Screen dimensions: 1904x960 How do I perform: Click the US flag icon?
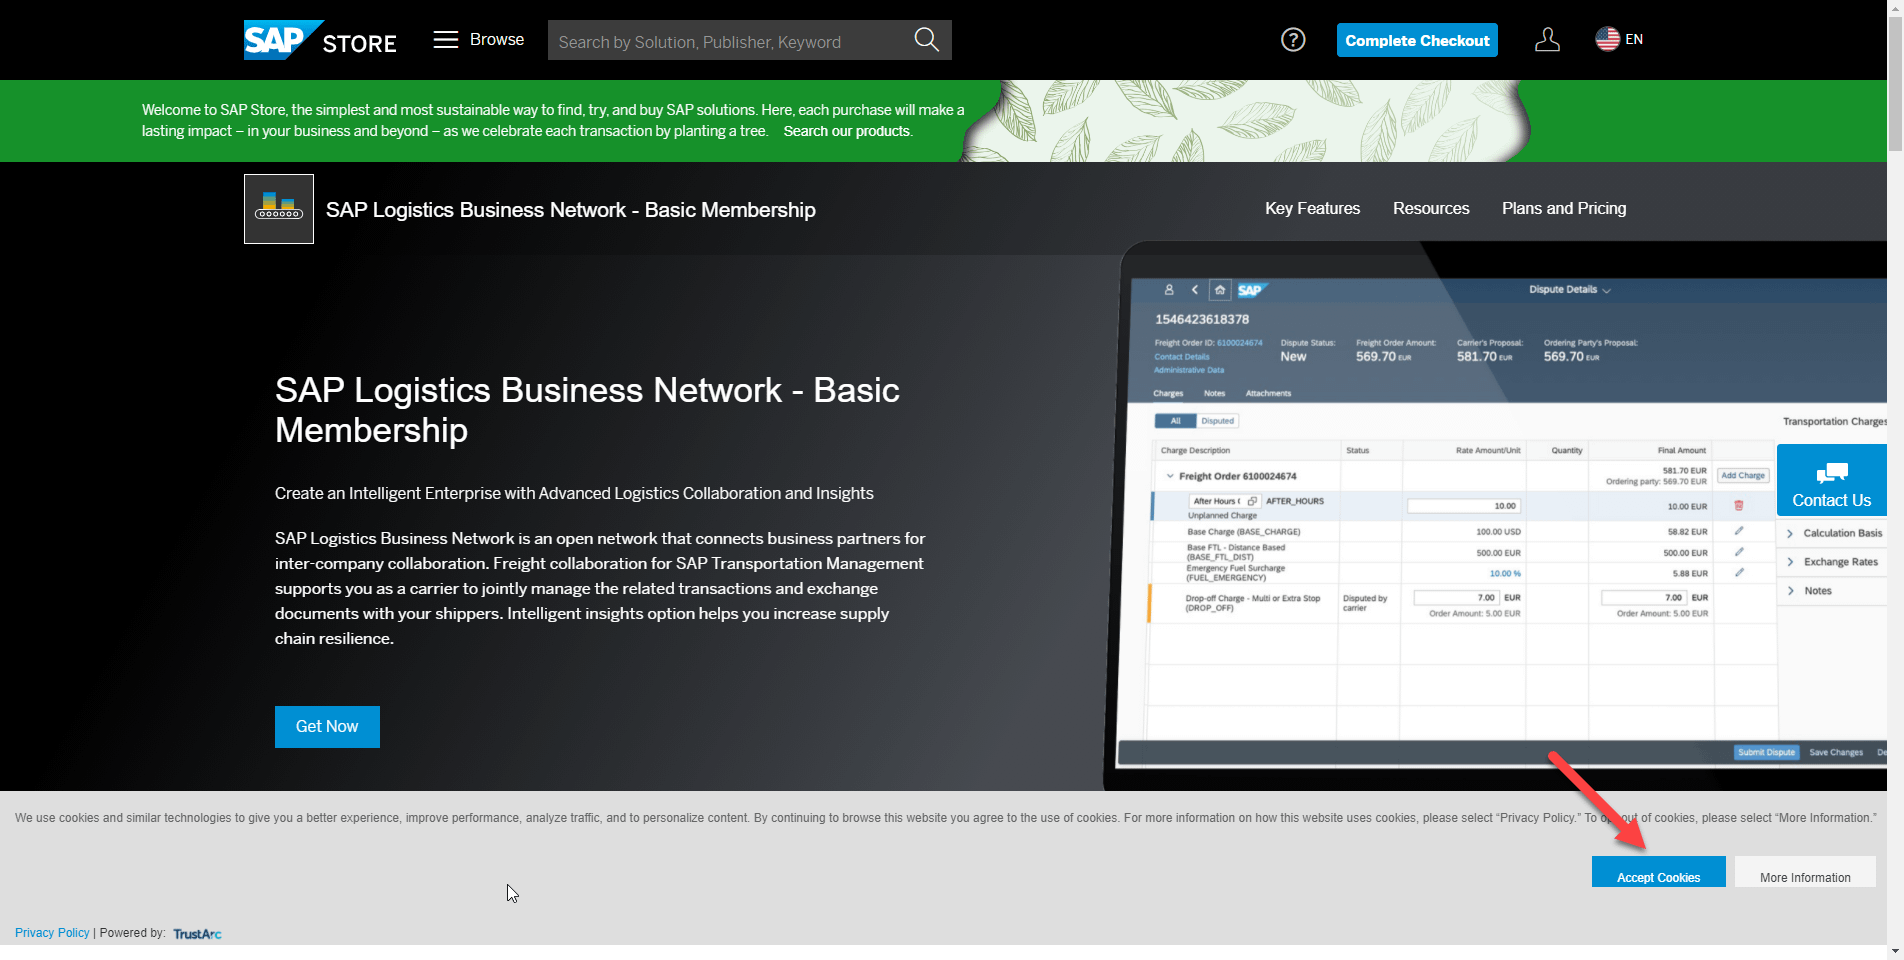(1607, 39)
